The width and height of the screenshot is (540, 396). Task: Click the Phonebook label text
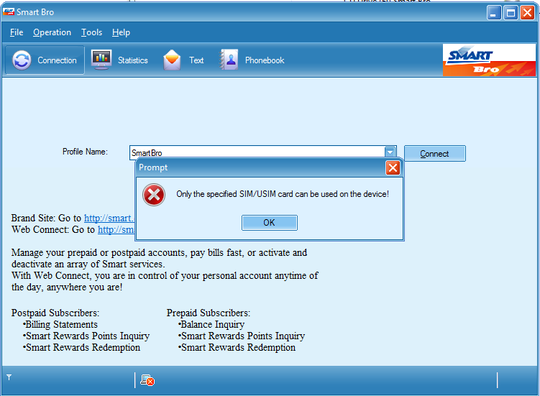click(264, 60)
